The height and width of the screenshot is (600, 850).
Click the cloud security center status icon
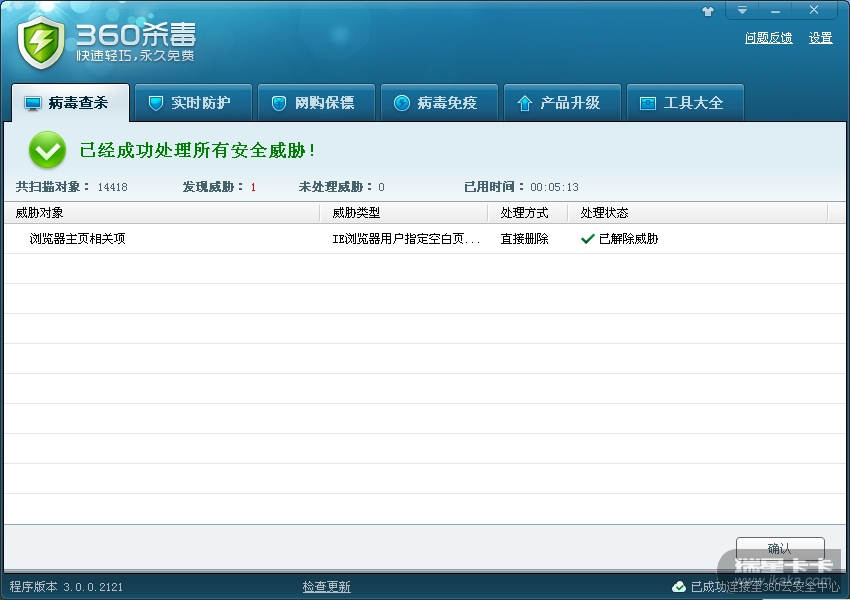(679, 586)
